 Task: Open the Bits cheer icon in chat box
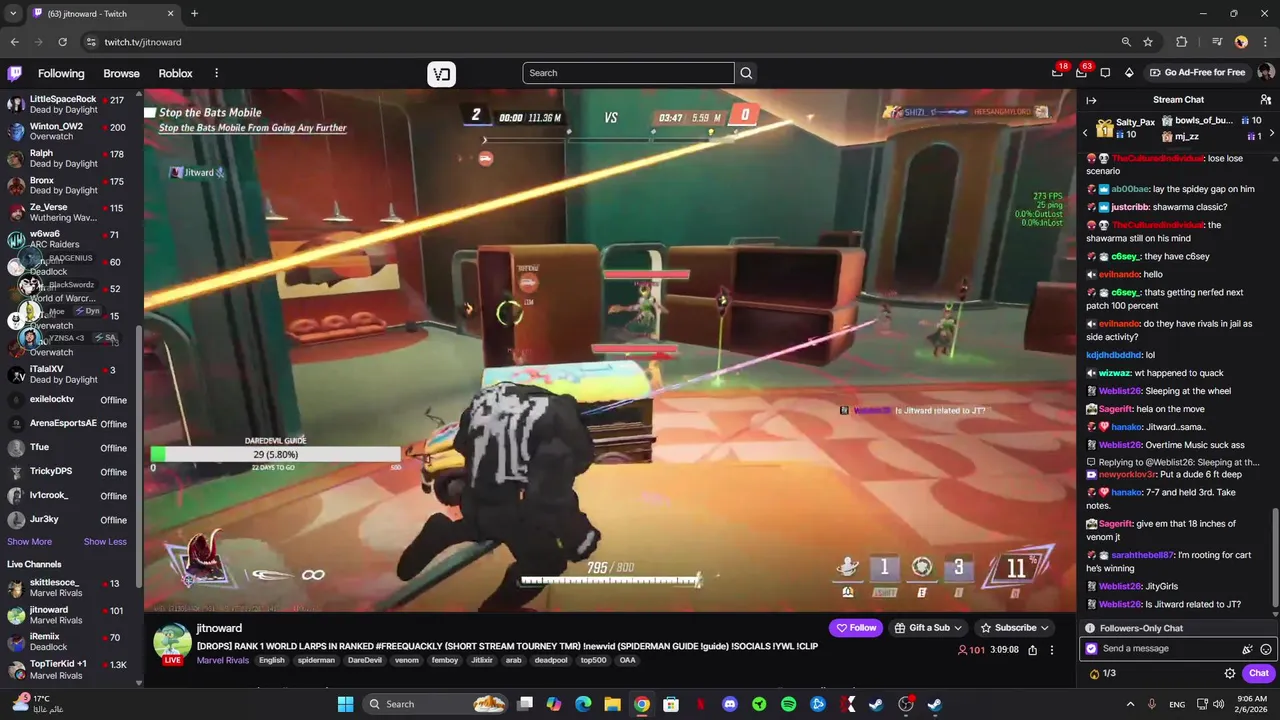click(x=1247, y=649)
